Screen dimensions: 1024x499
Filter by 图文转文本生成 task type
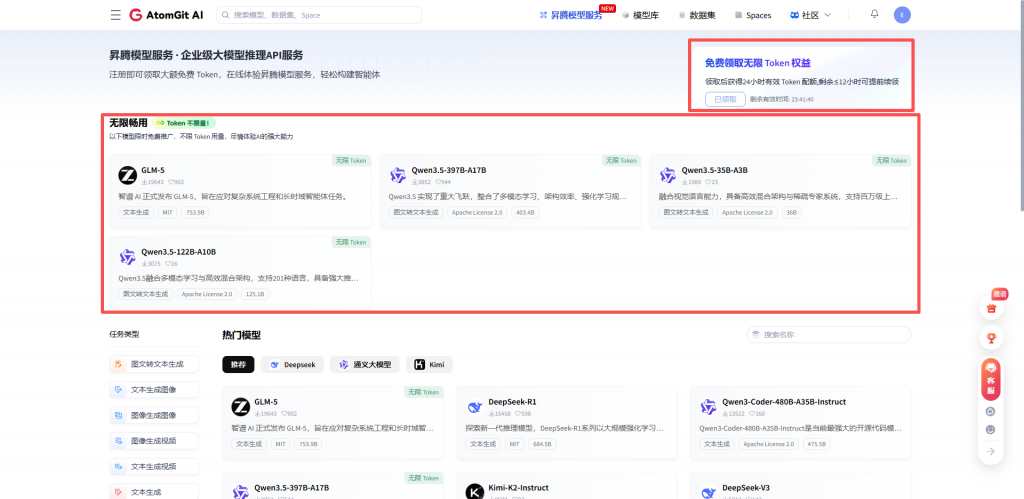[x=153, y=364]
